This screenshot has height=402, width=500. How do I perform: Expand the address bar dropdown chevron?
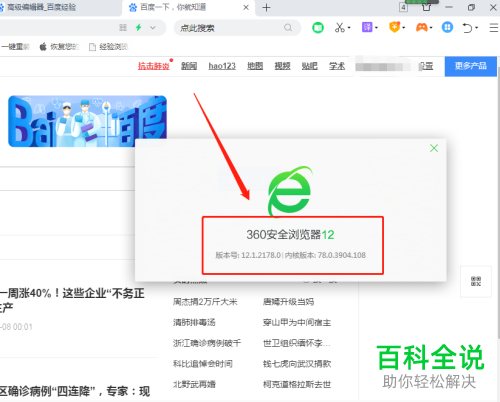click(x=153, y=28)
